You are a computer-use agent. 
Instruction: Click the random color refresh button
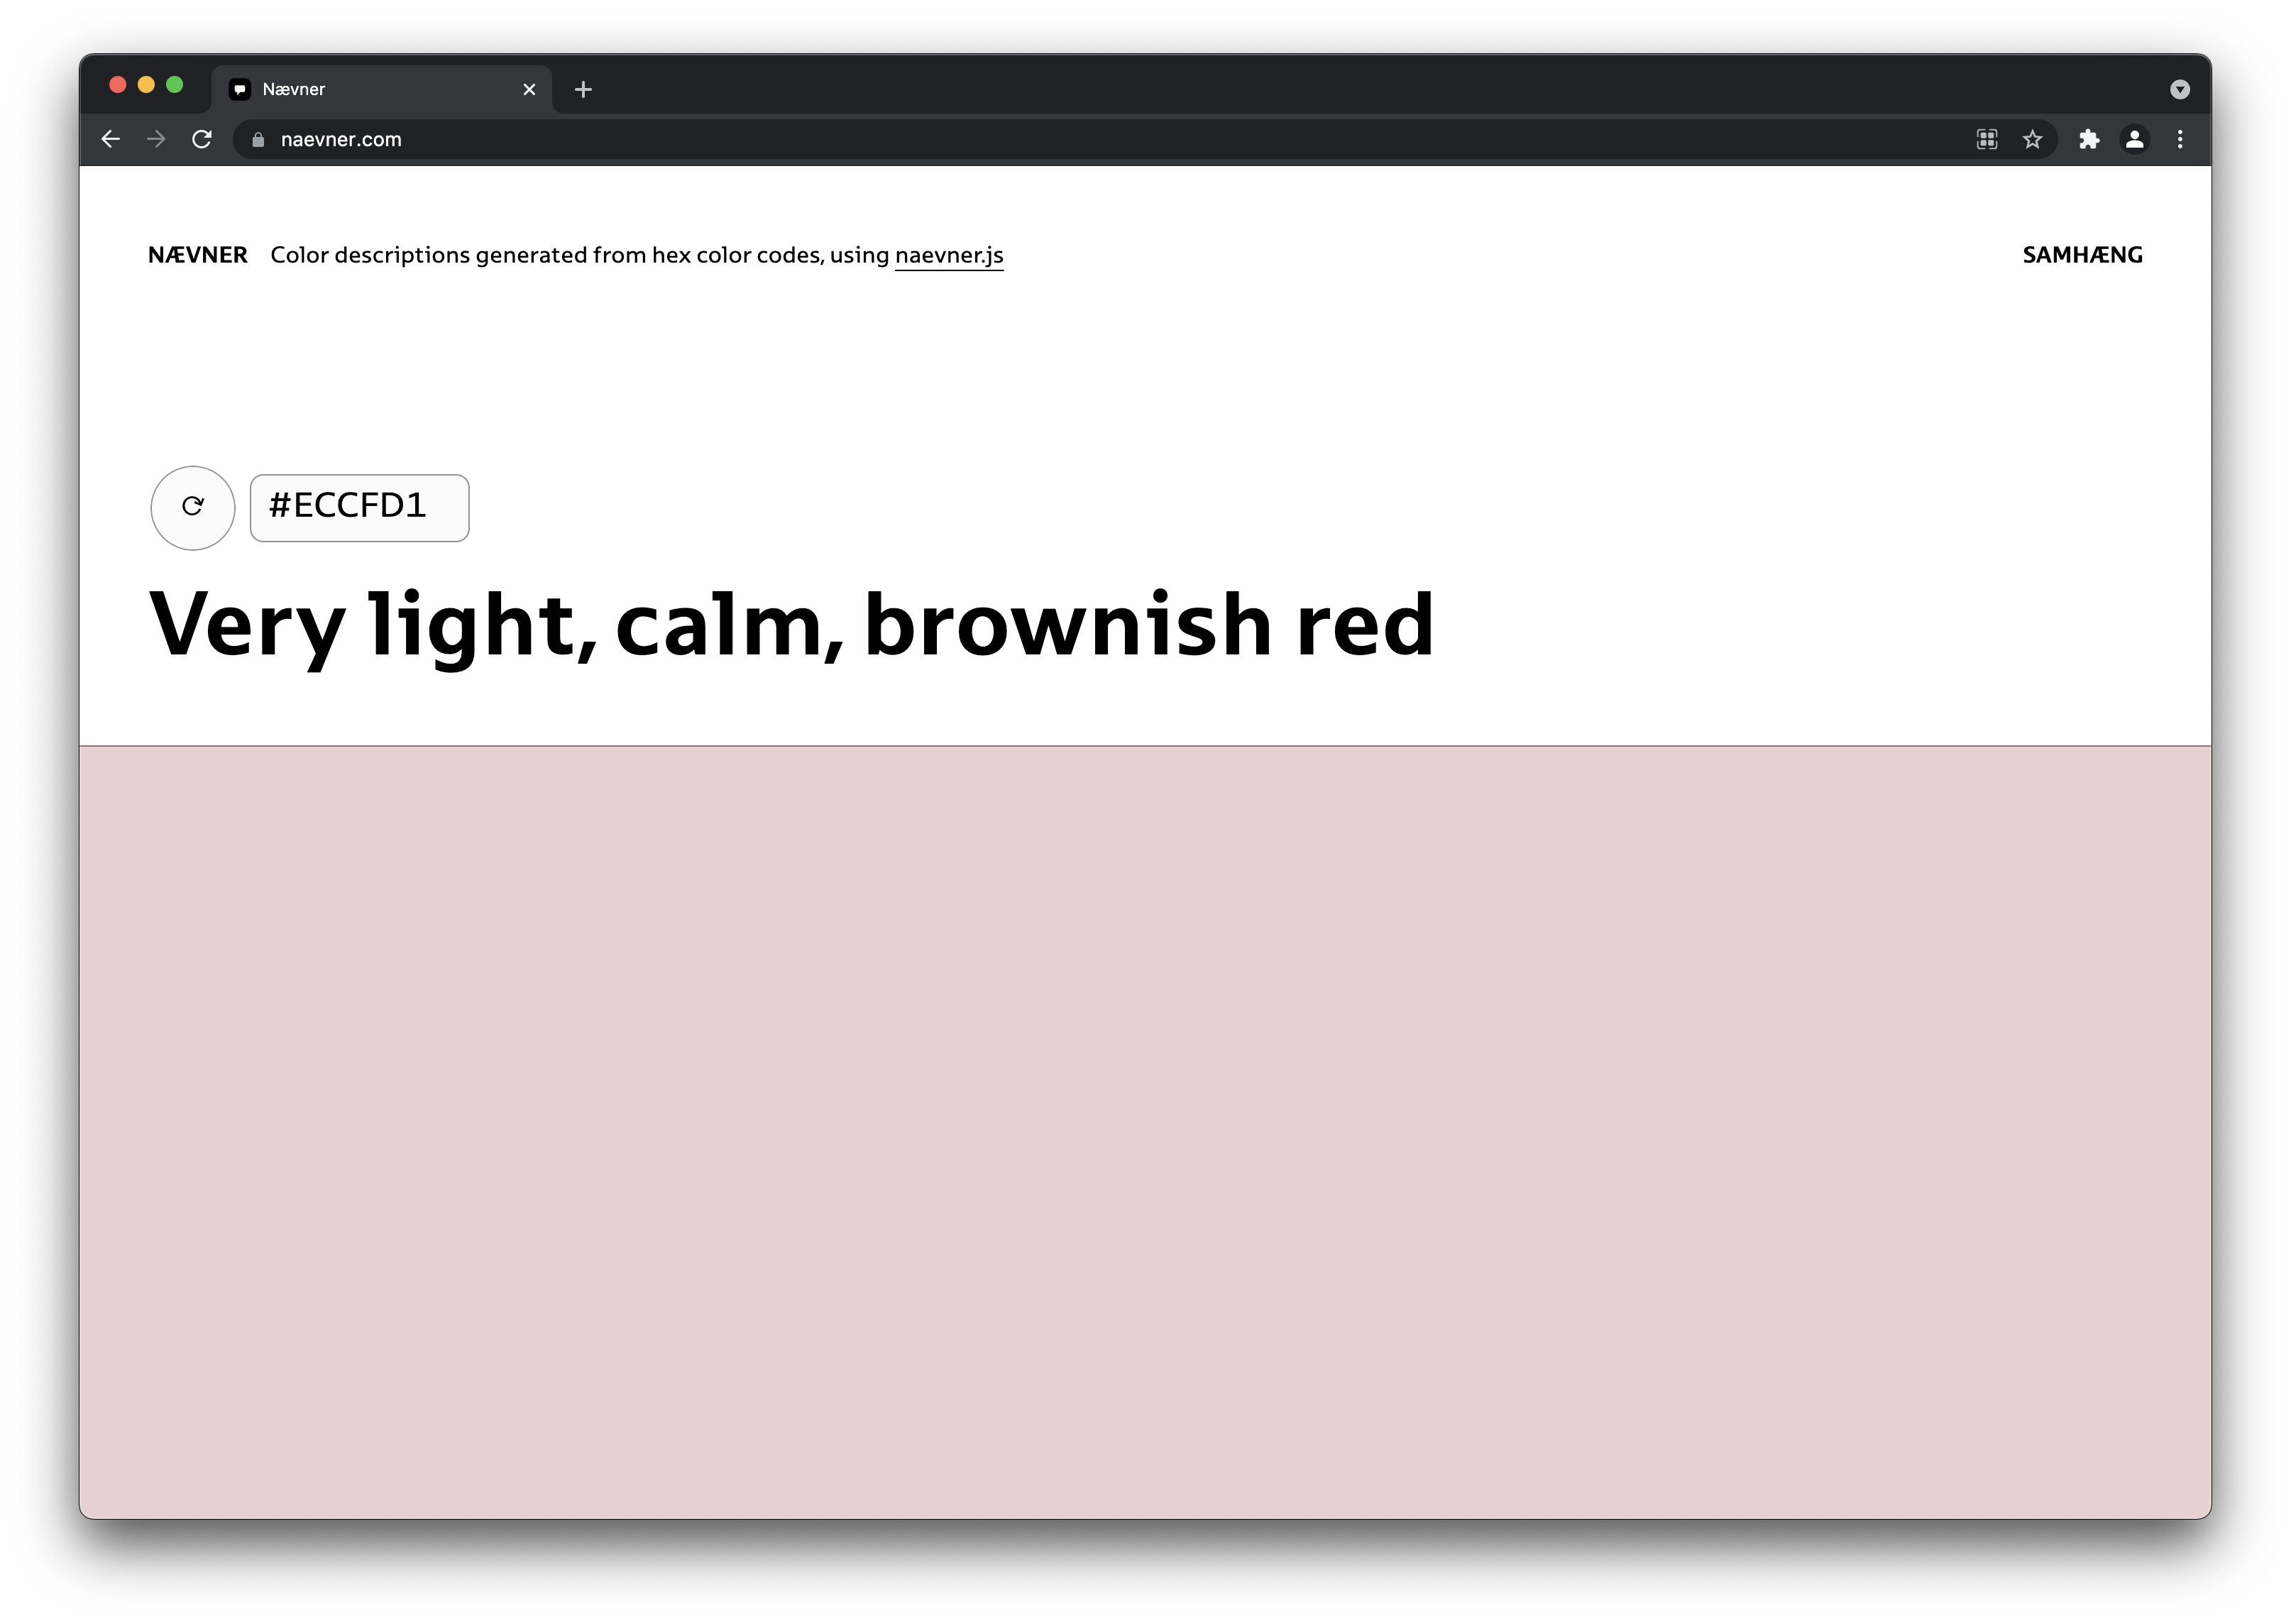(x=193, y=508)
